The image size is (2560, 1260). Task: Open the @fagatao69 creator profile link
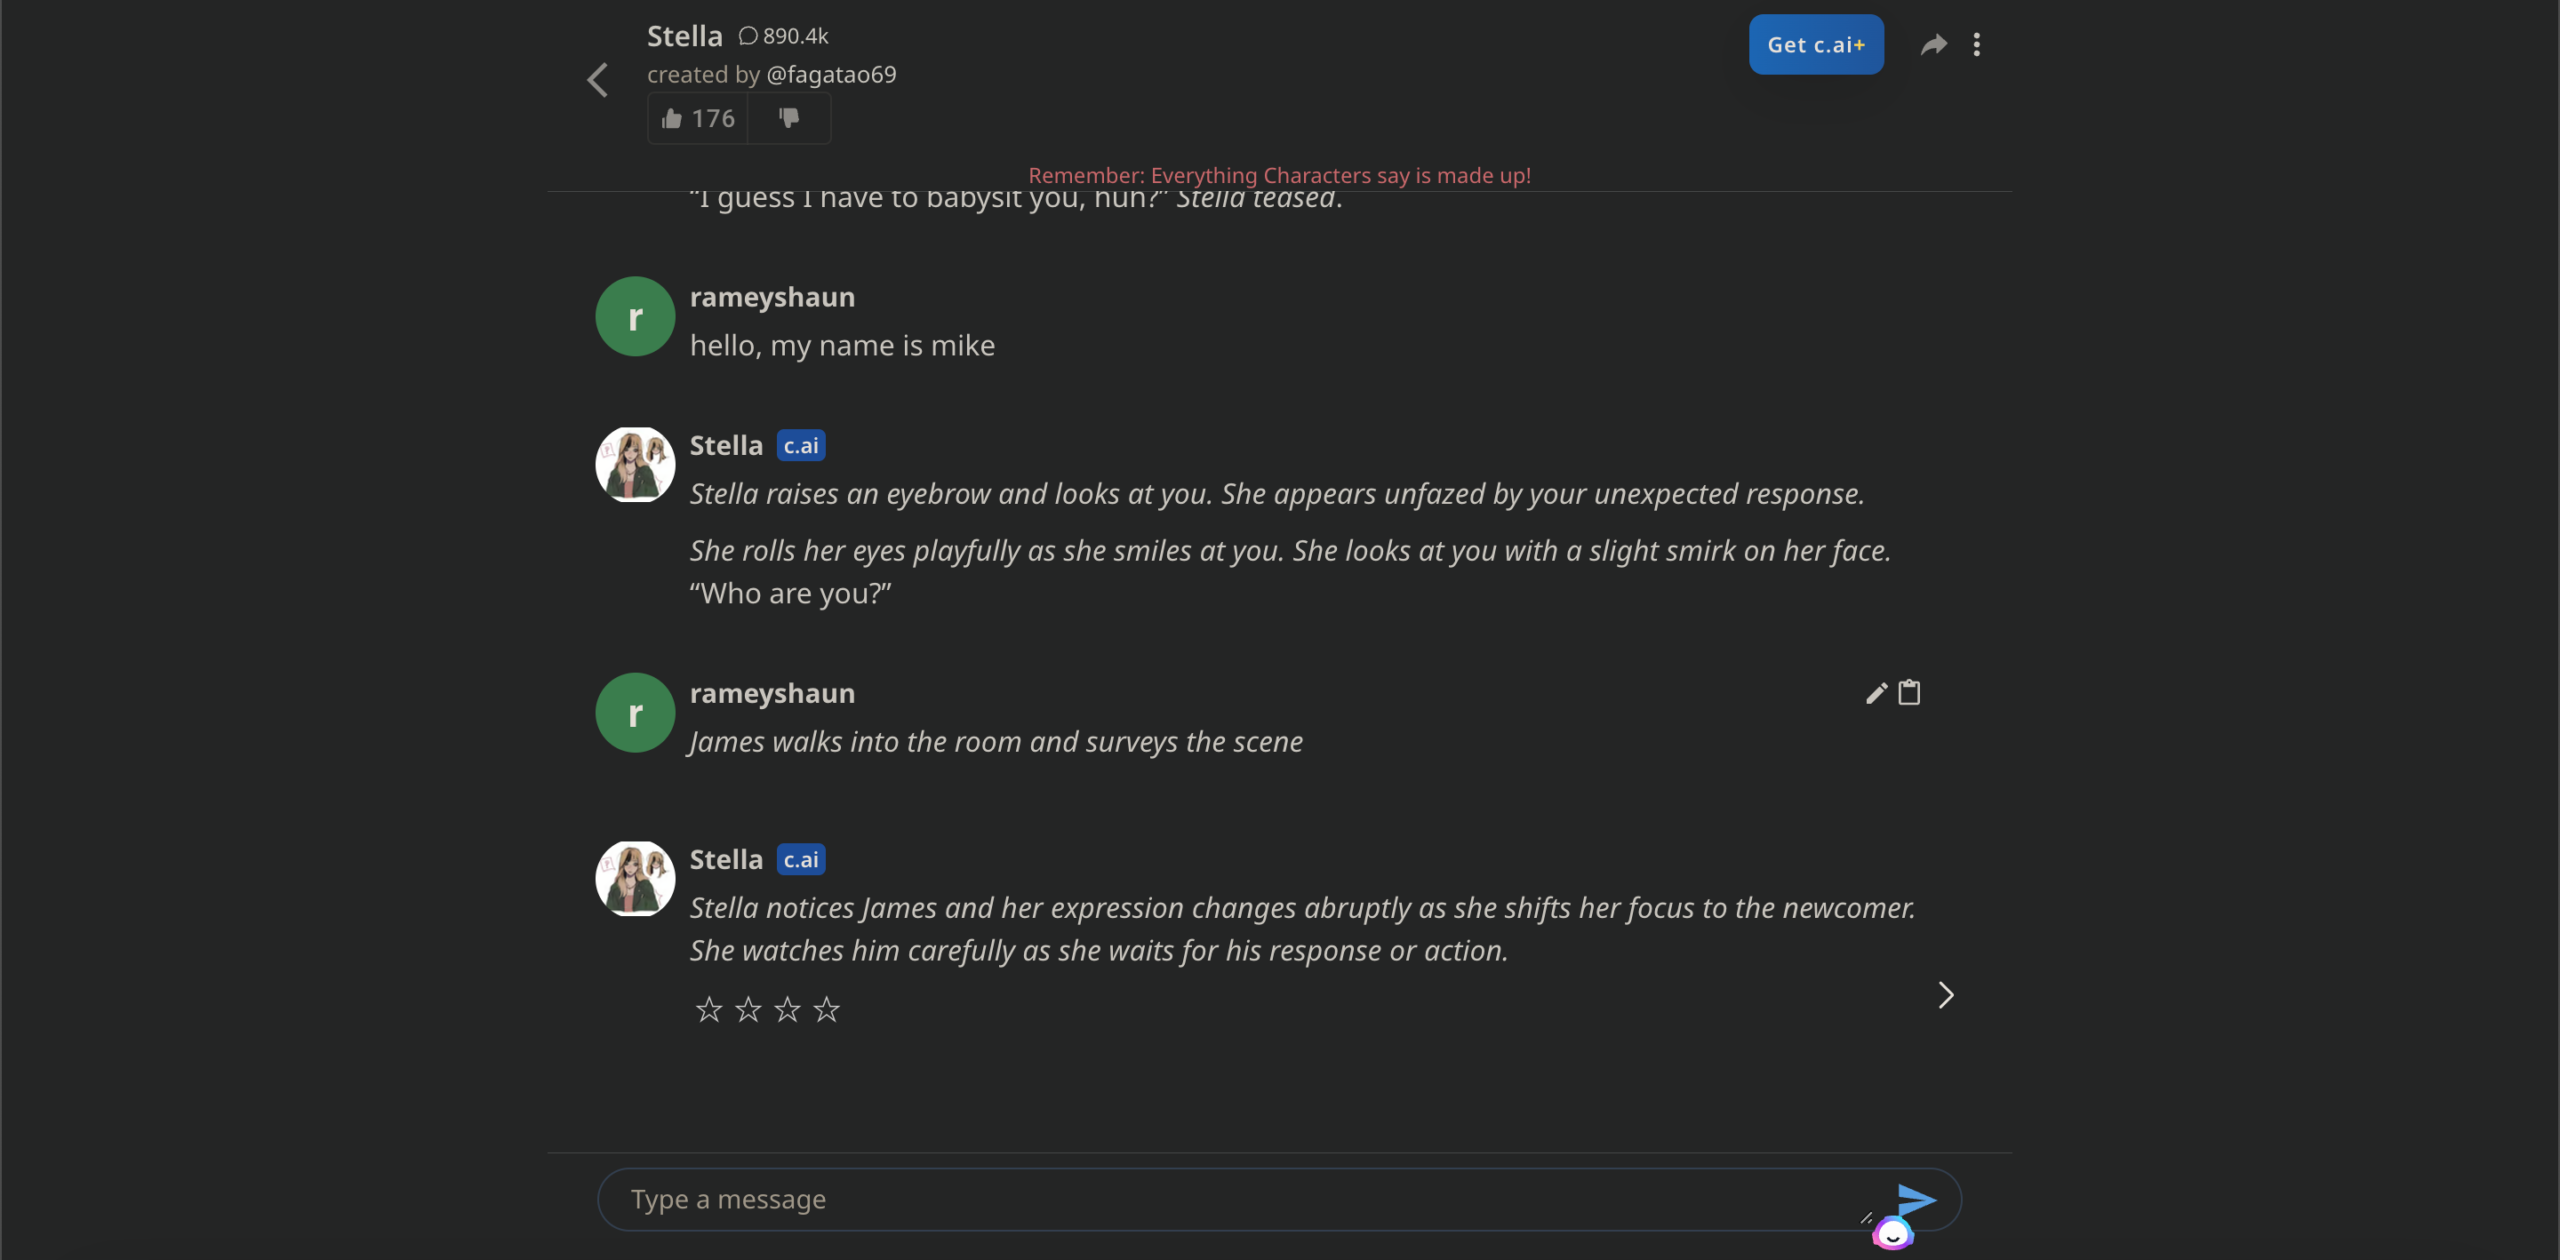click(830, 75)
